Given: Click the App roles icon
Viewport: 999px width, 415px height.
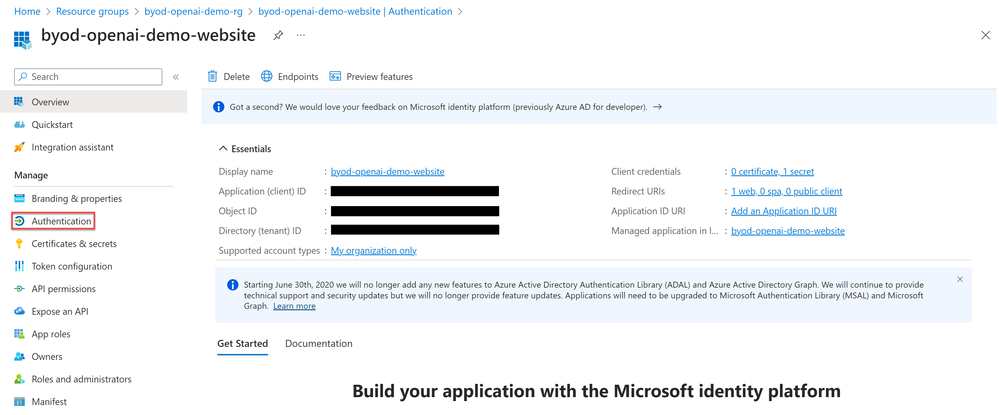Looking at the screenshot, I should (19, 334).
